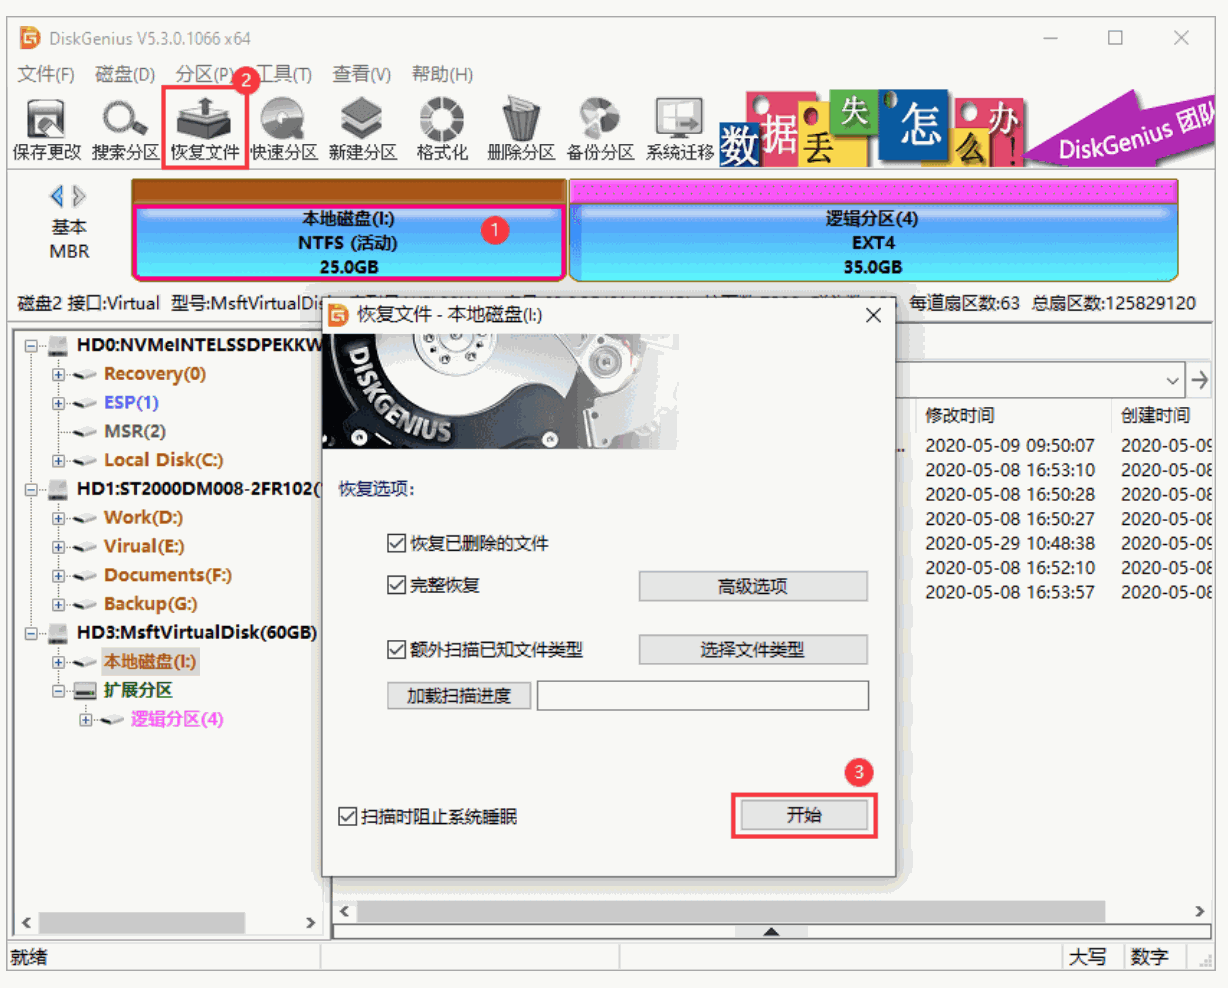This screenshot has height=988, width=1228.
Task: Choose the 格式化 format icon
Action: [442, 130]
